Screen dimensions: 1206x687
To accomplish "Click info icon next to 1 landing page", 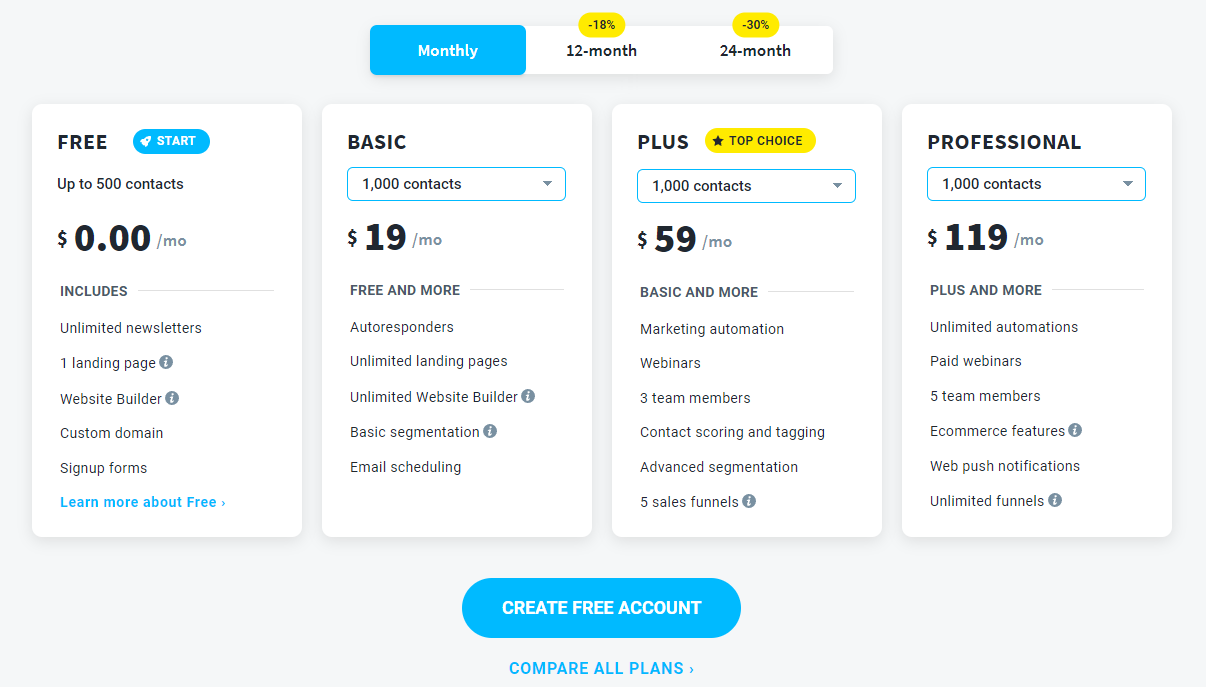I will [x=166, y=362].
